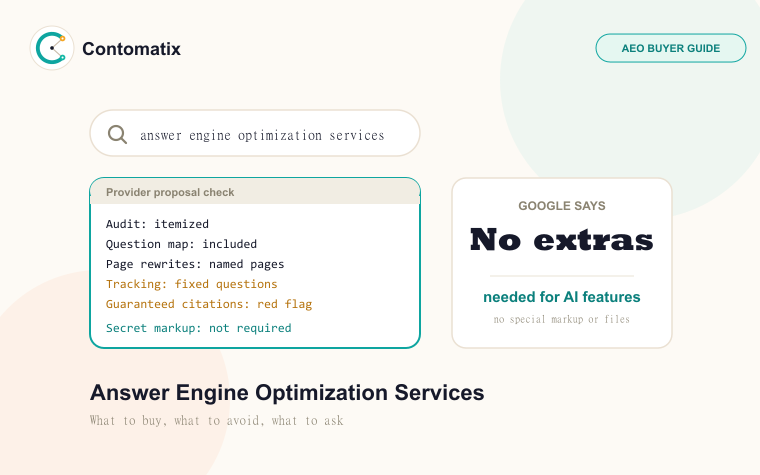Click the 'Answer Engine Optimization Services' title

[287, 393]
